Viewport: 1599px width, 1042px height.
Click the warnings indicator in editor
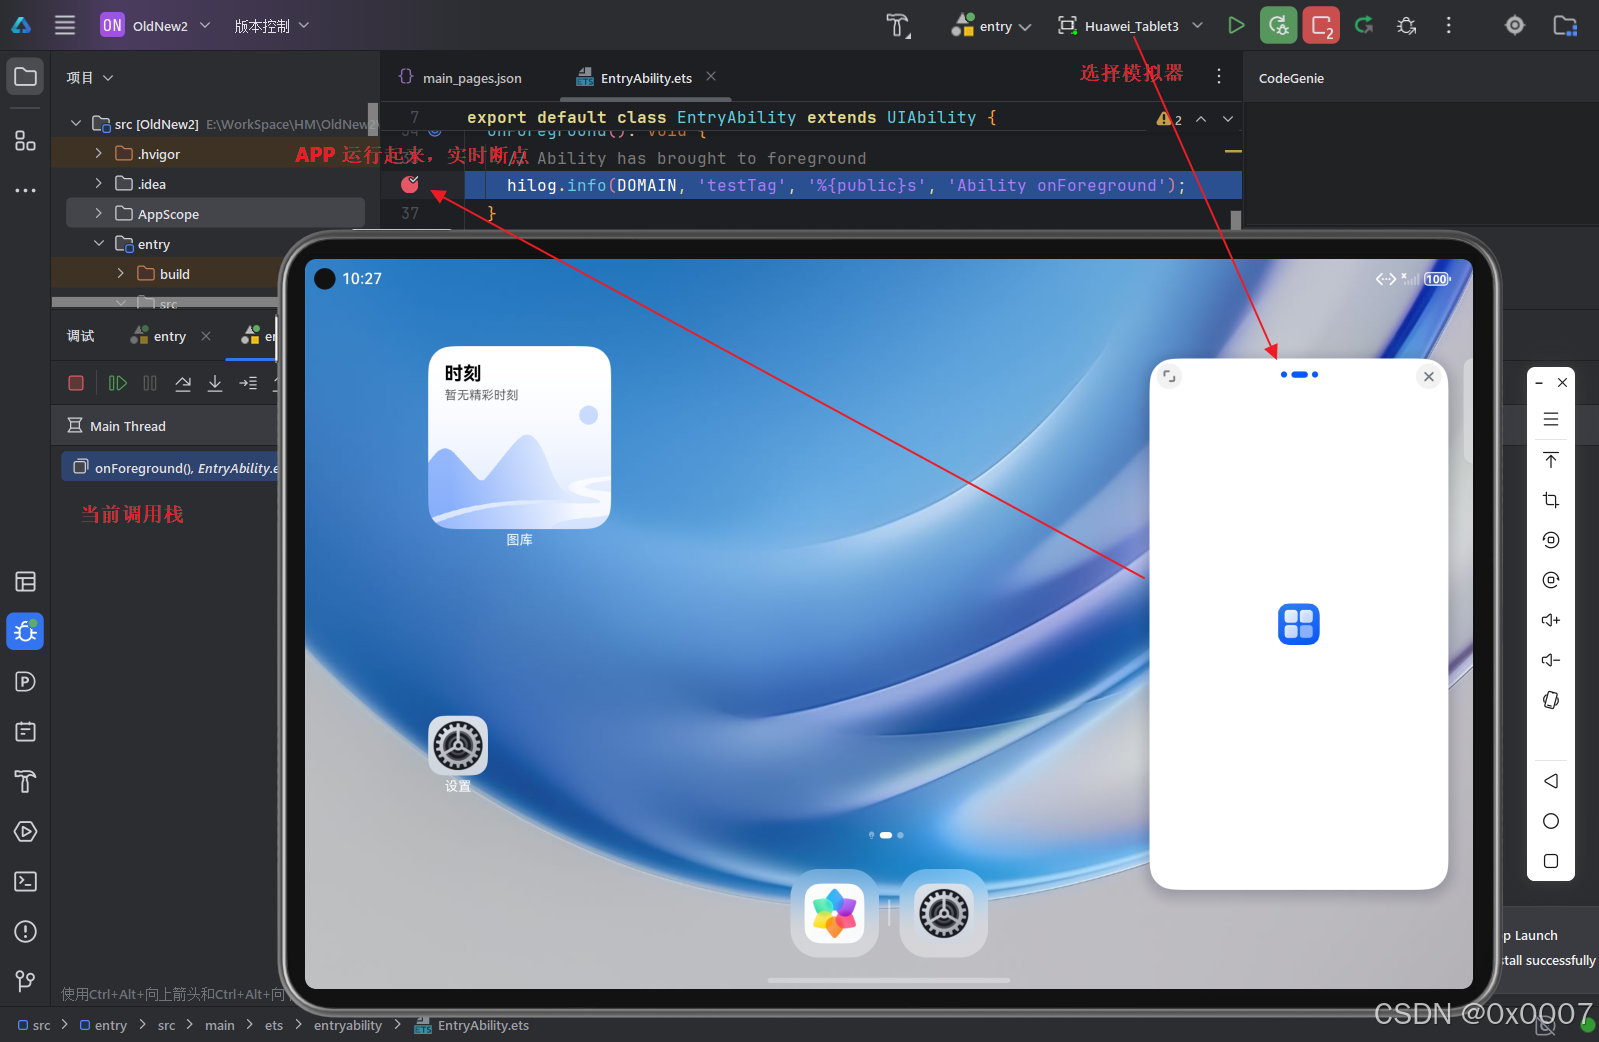1169,119
